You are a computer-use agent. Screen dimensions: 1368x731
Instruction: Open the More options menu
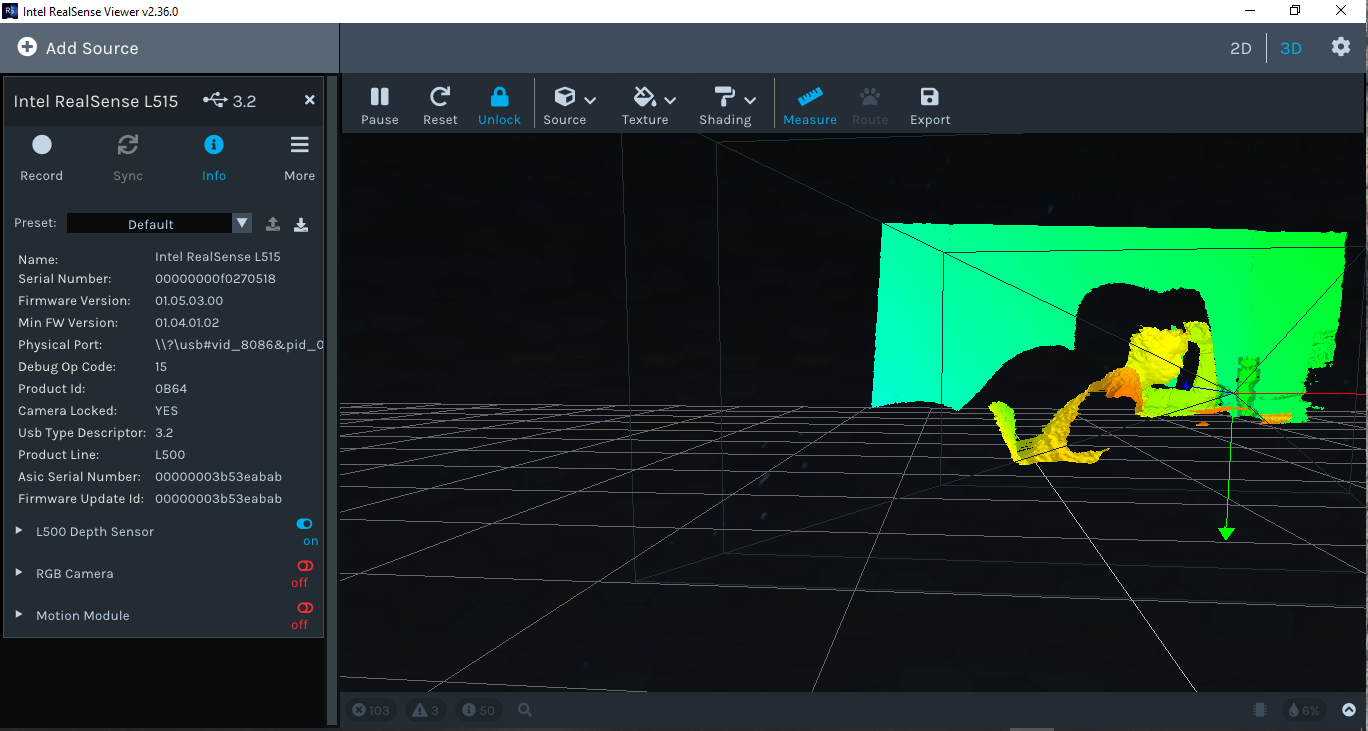[x=299, y=155]
